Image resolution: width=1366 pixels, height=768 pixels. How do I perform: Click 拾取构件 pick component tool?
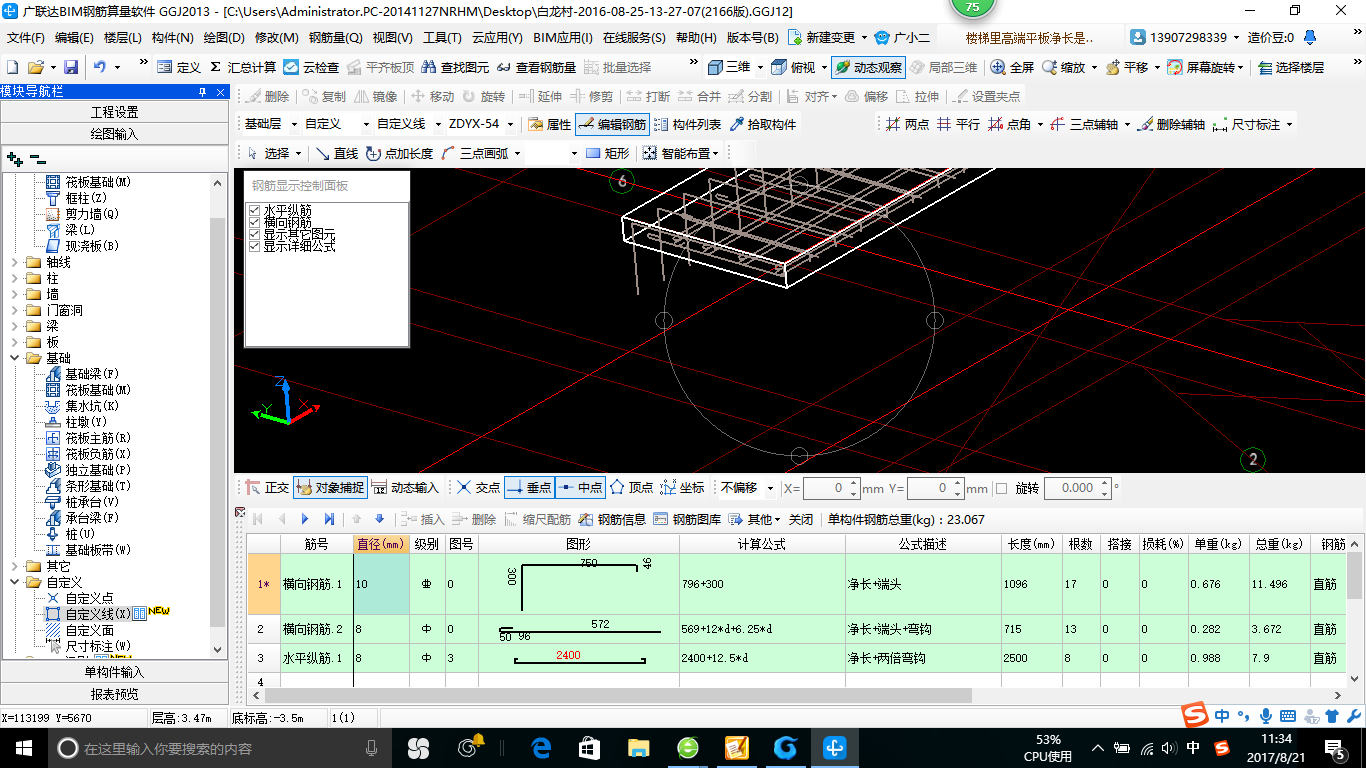tap(763, 125)
